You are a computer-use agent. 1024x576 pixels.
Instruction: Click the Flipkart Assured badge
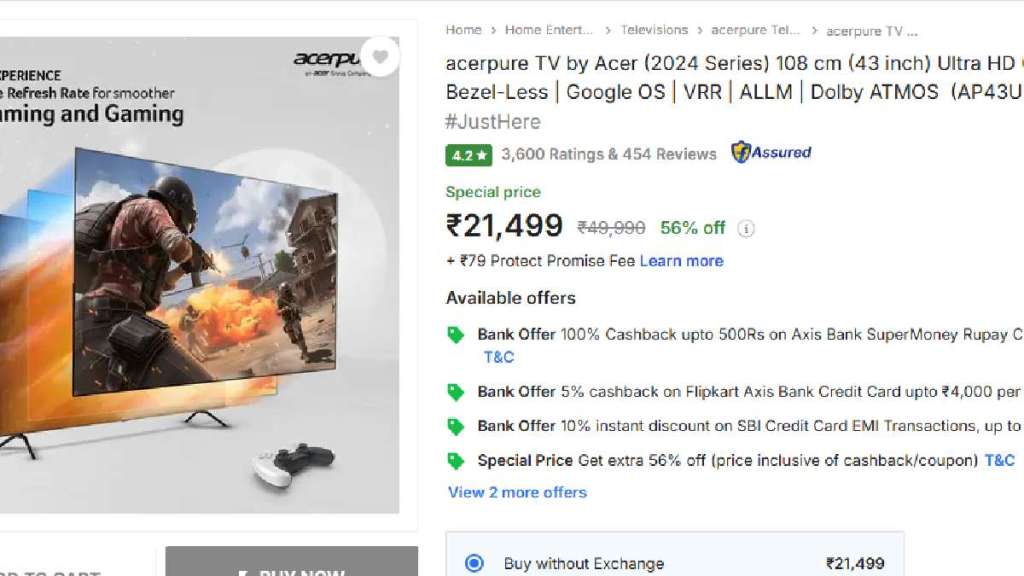(771, 153)
